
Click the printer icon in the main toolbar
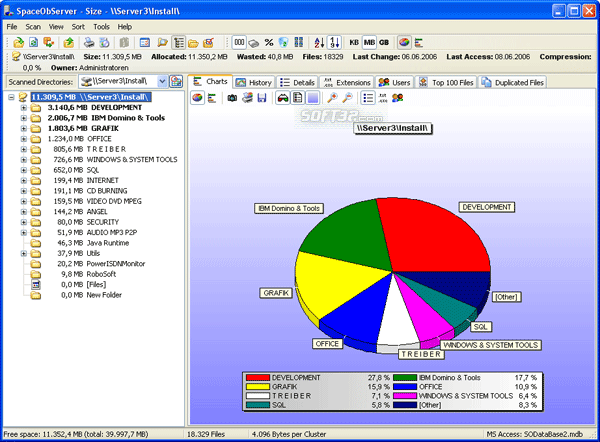tap(89, 42)
